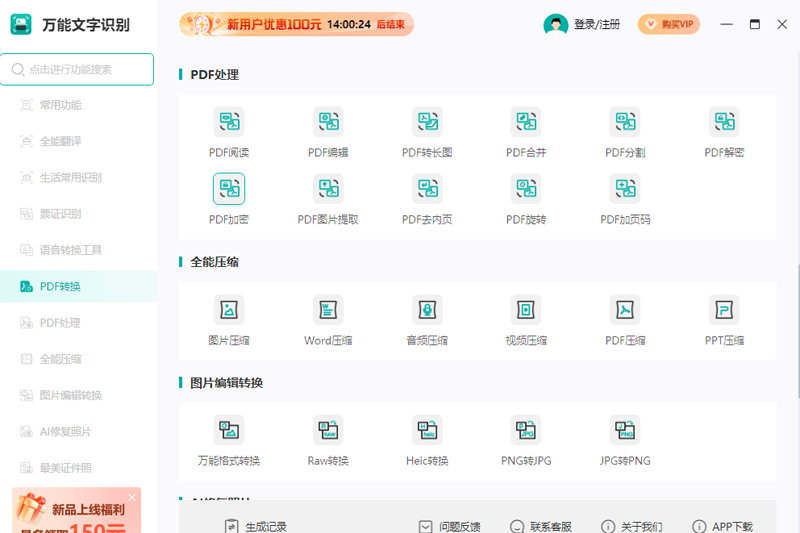Launch the PDF解密 decryption tool

724,121
